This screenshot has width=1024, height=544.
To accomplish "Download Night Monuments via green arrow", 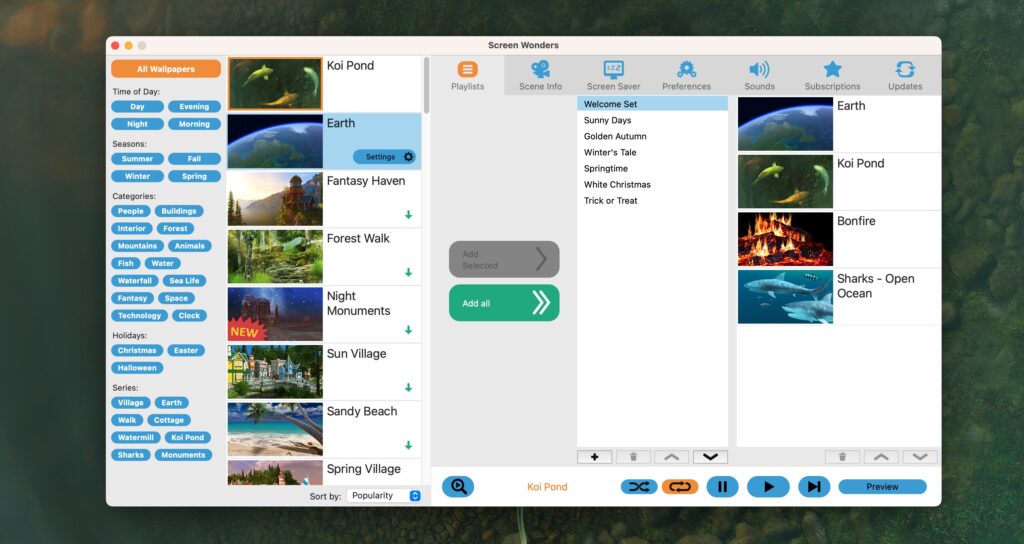I will 408,330.
